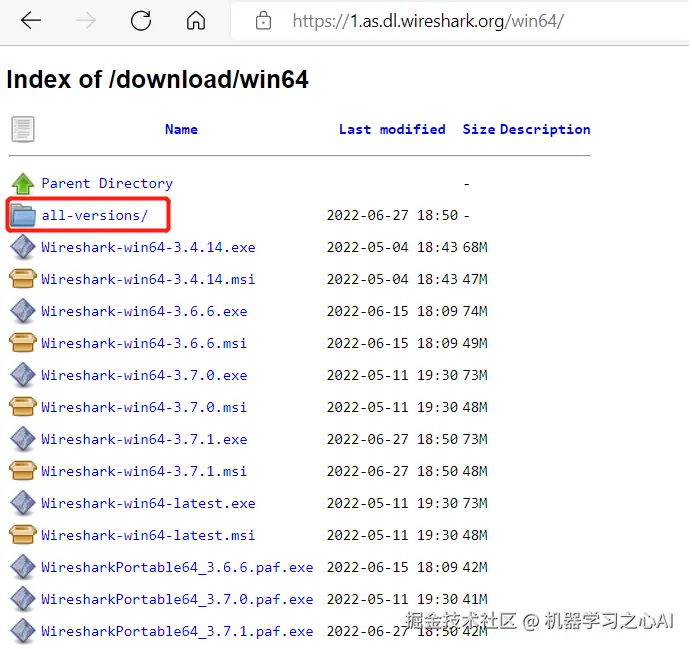Screen dimensions: 692x649
Task: Click the browser forward arrow
Action: [x=86, y=20]
